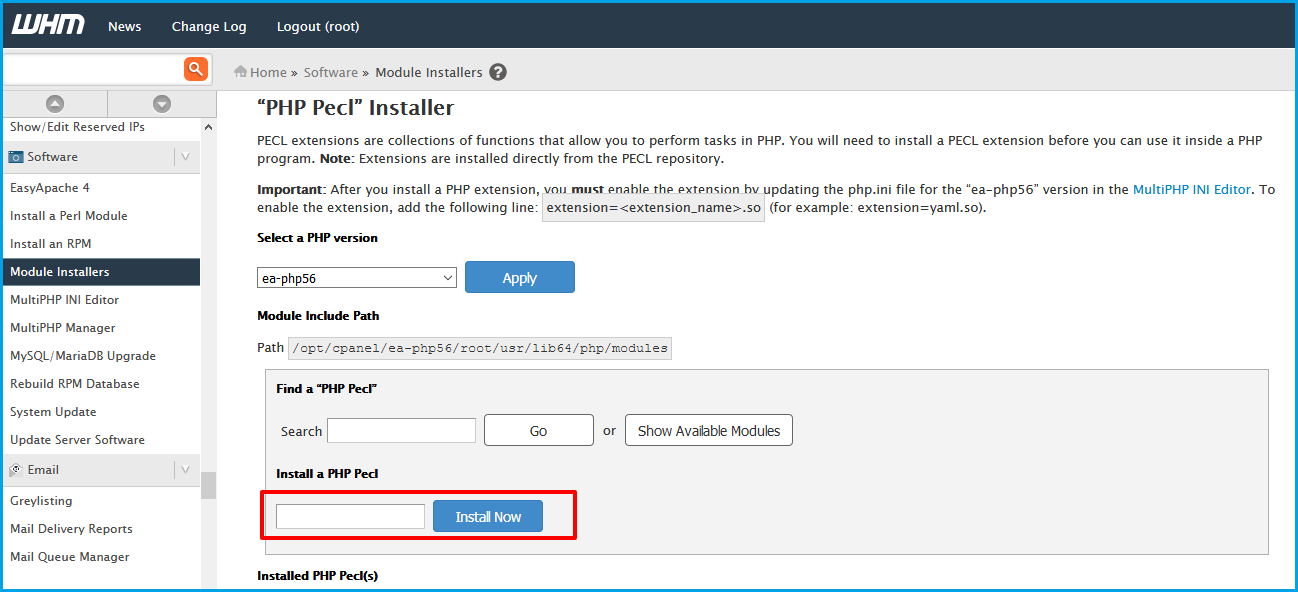Click the sidebar scroll down arrow icon

pyautogui.click(x=162, y=104)
